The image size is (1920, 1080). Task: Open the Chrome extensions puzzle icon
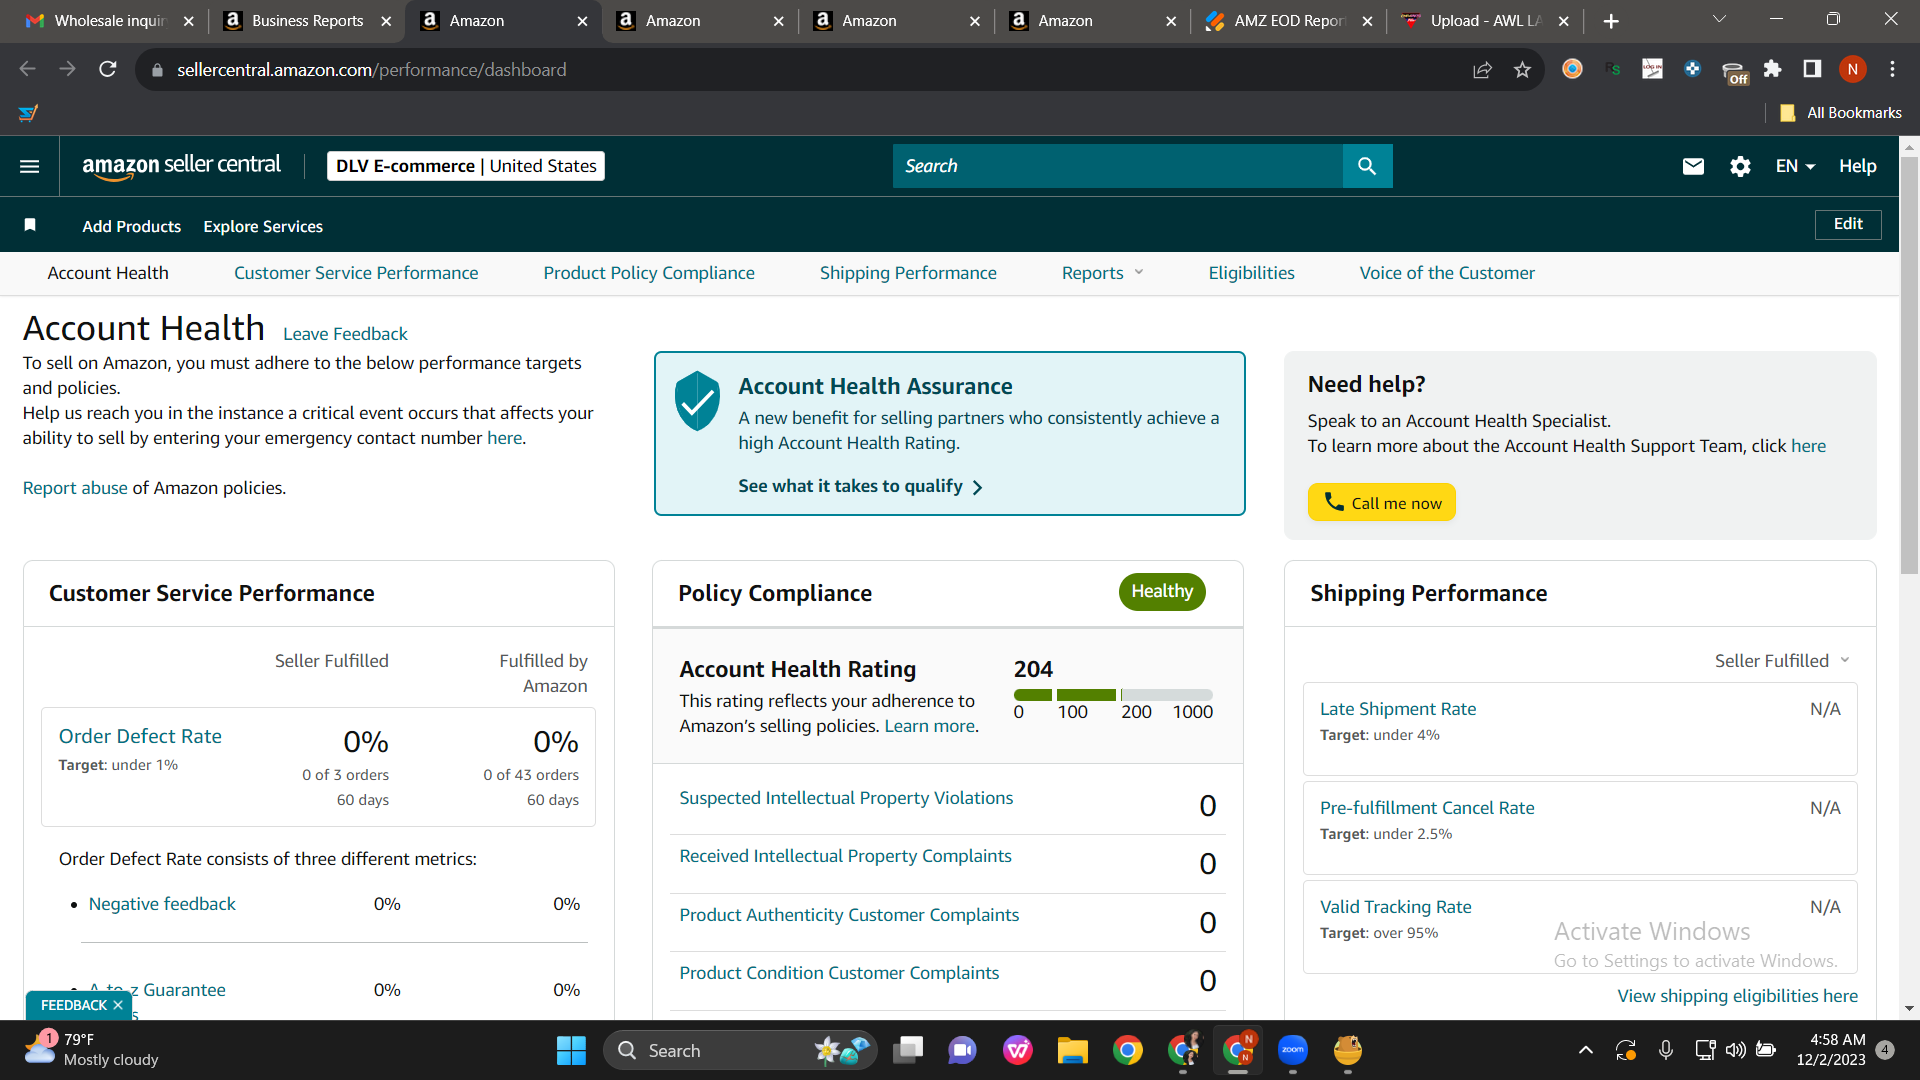pos(1772,69)
